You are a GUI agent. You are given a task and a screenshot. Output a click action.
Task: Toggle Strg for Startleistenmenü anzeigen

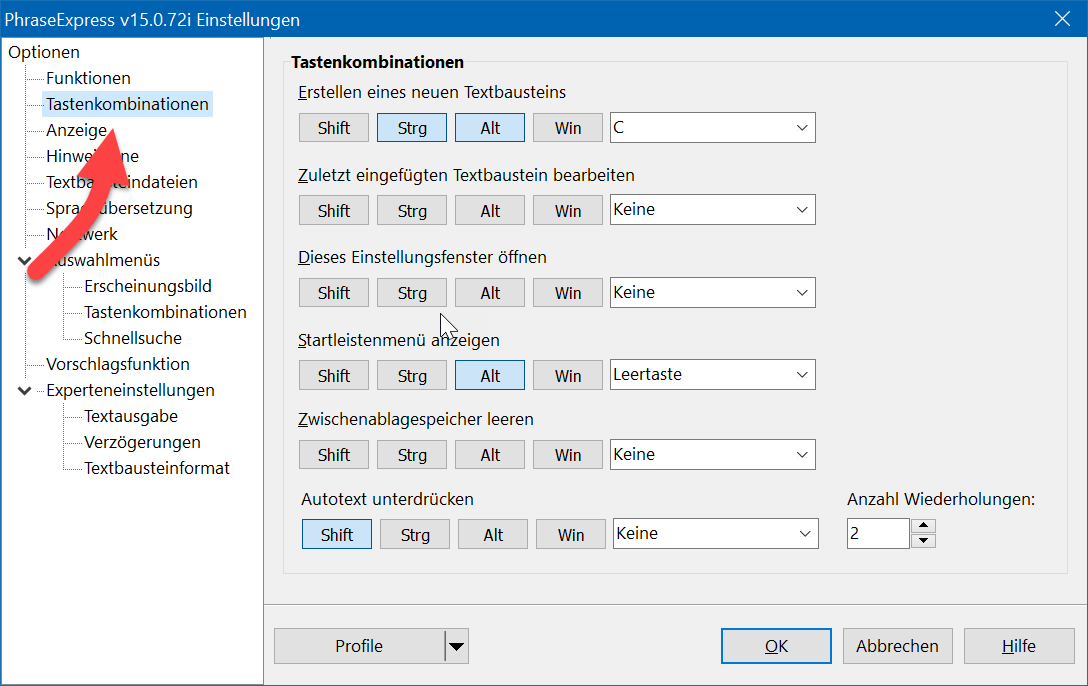pos(412,375)
